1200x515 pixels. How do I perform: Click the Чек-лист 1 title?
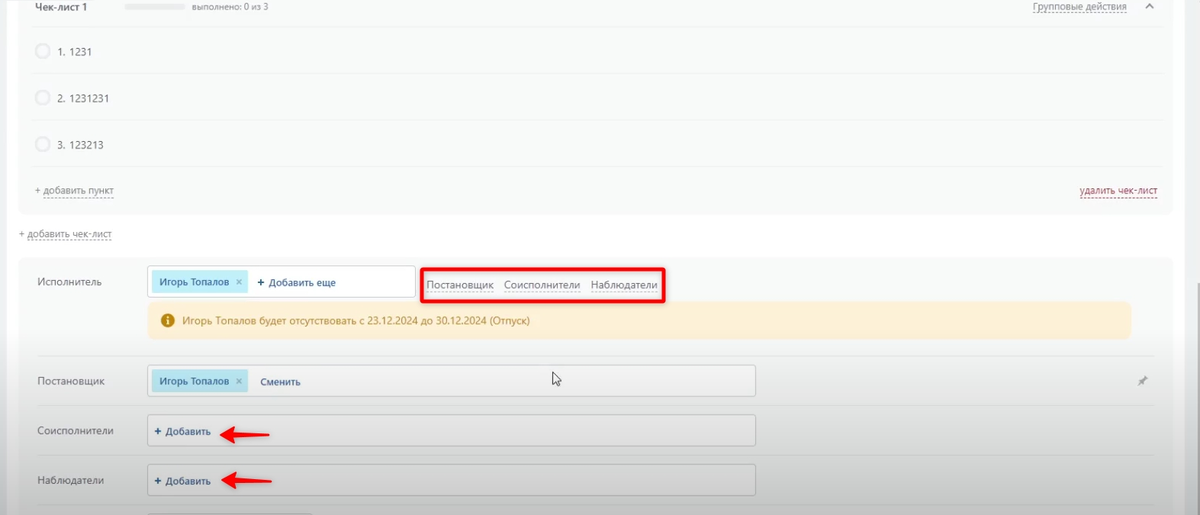tap(61, 7)
